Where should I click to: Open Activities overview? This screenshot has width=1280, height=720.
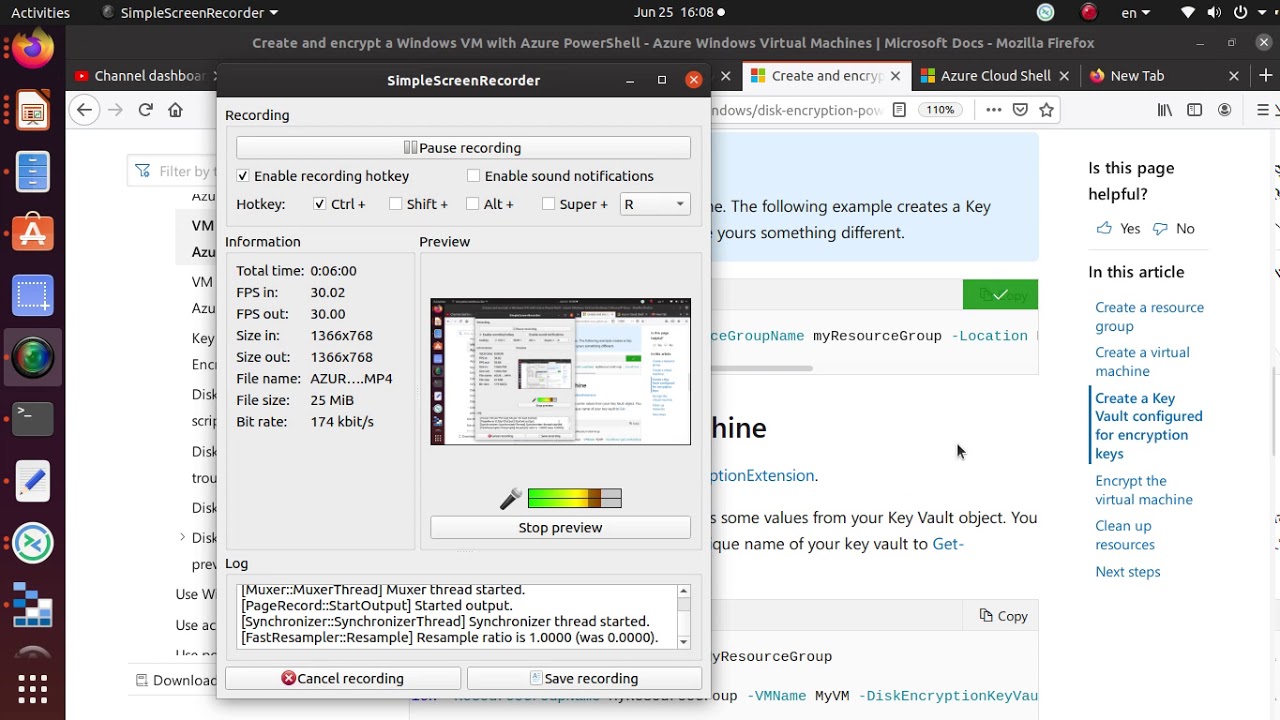(40, 13)
